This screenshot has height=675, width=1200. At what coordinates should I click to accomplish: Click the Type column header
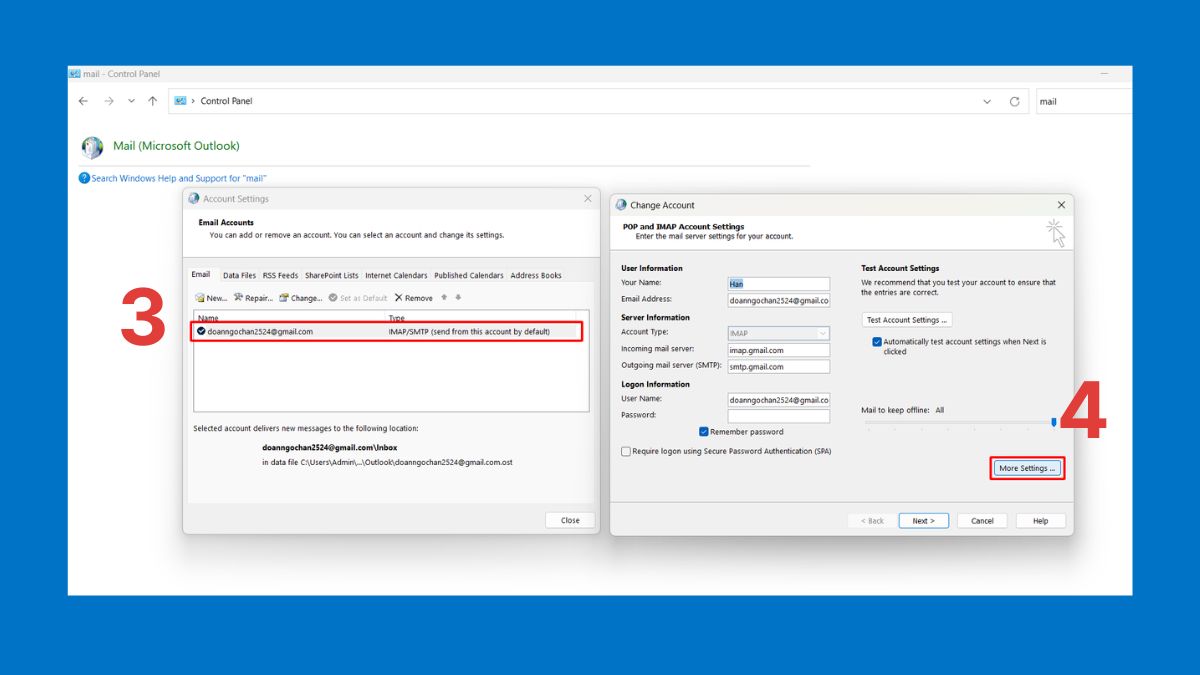tap(396, 318)
